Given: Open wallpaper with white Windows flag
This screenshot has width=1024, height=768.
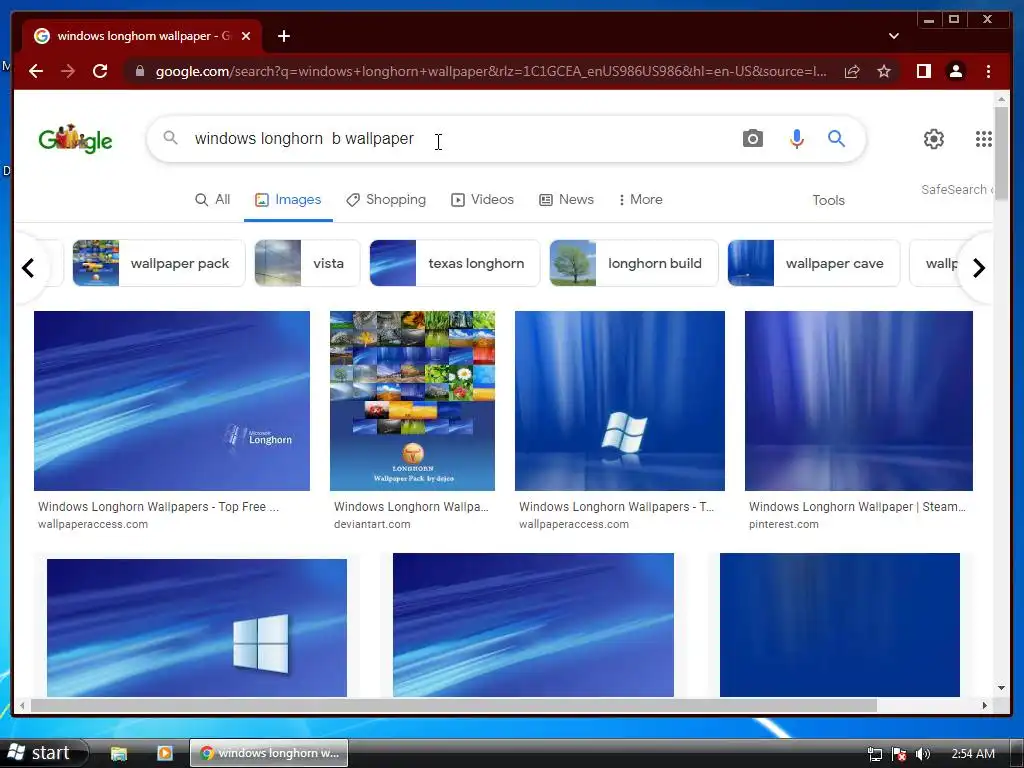Looking at the screenshot, I should click(x=620, y=400).
